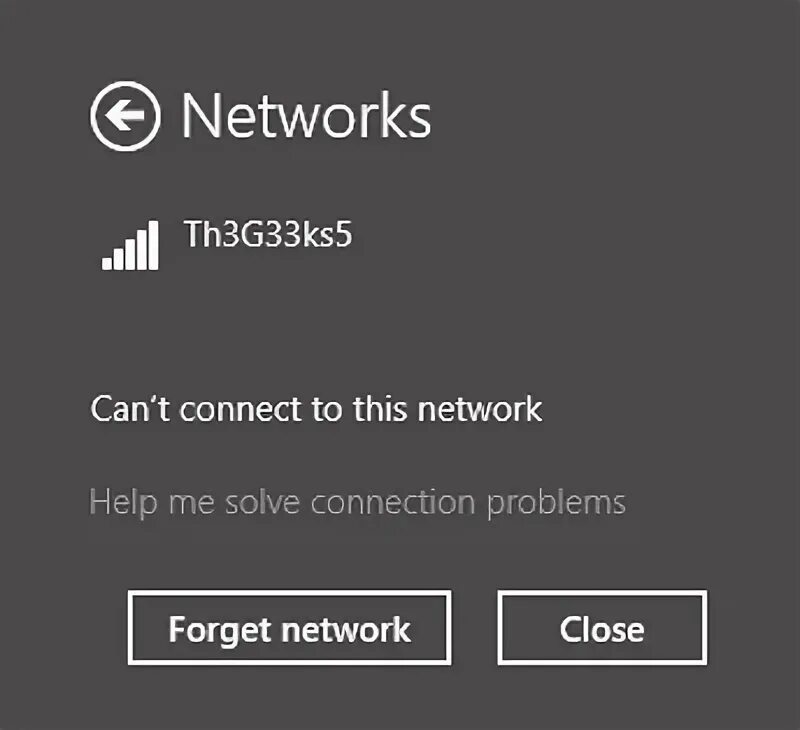This screenshot has width=800, height=730.
Task: Click the Networks panel heading
Action: pyautogui.click(x=306, y=116)
